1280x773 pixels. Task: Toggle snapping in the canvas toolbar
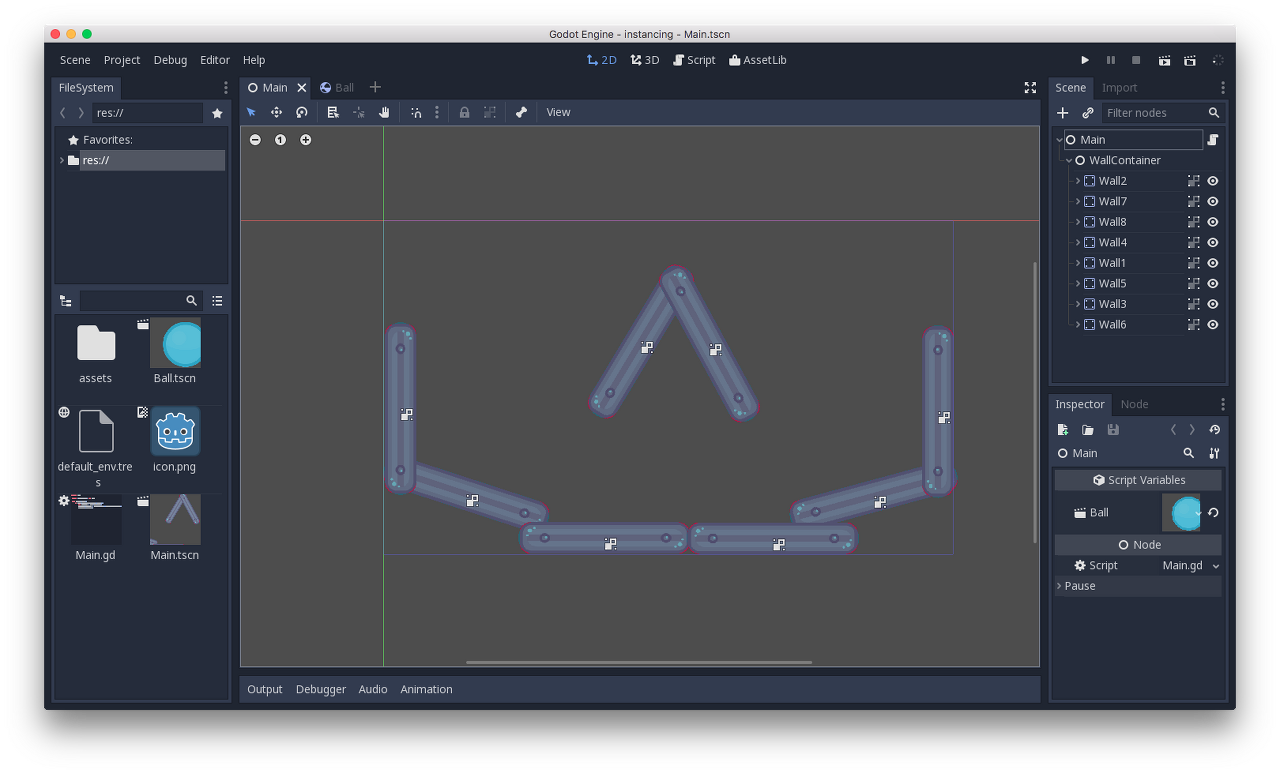pos(416,112)
